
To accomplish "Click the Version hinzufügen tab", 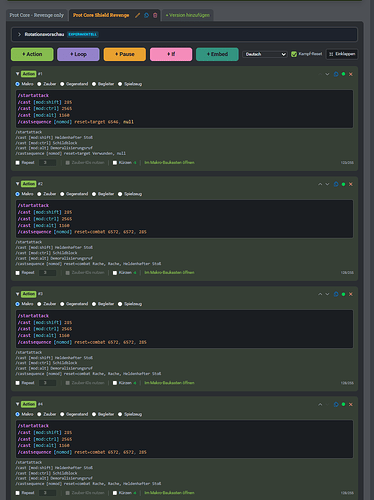I will (188, 15).
